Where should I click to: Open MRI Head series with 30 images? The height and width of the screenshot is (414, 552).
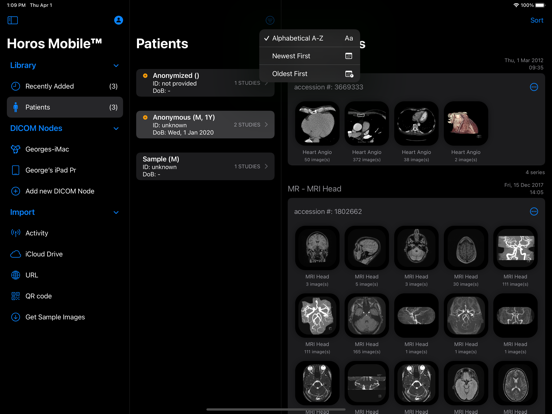click(x=466, y=248)
